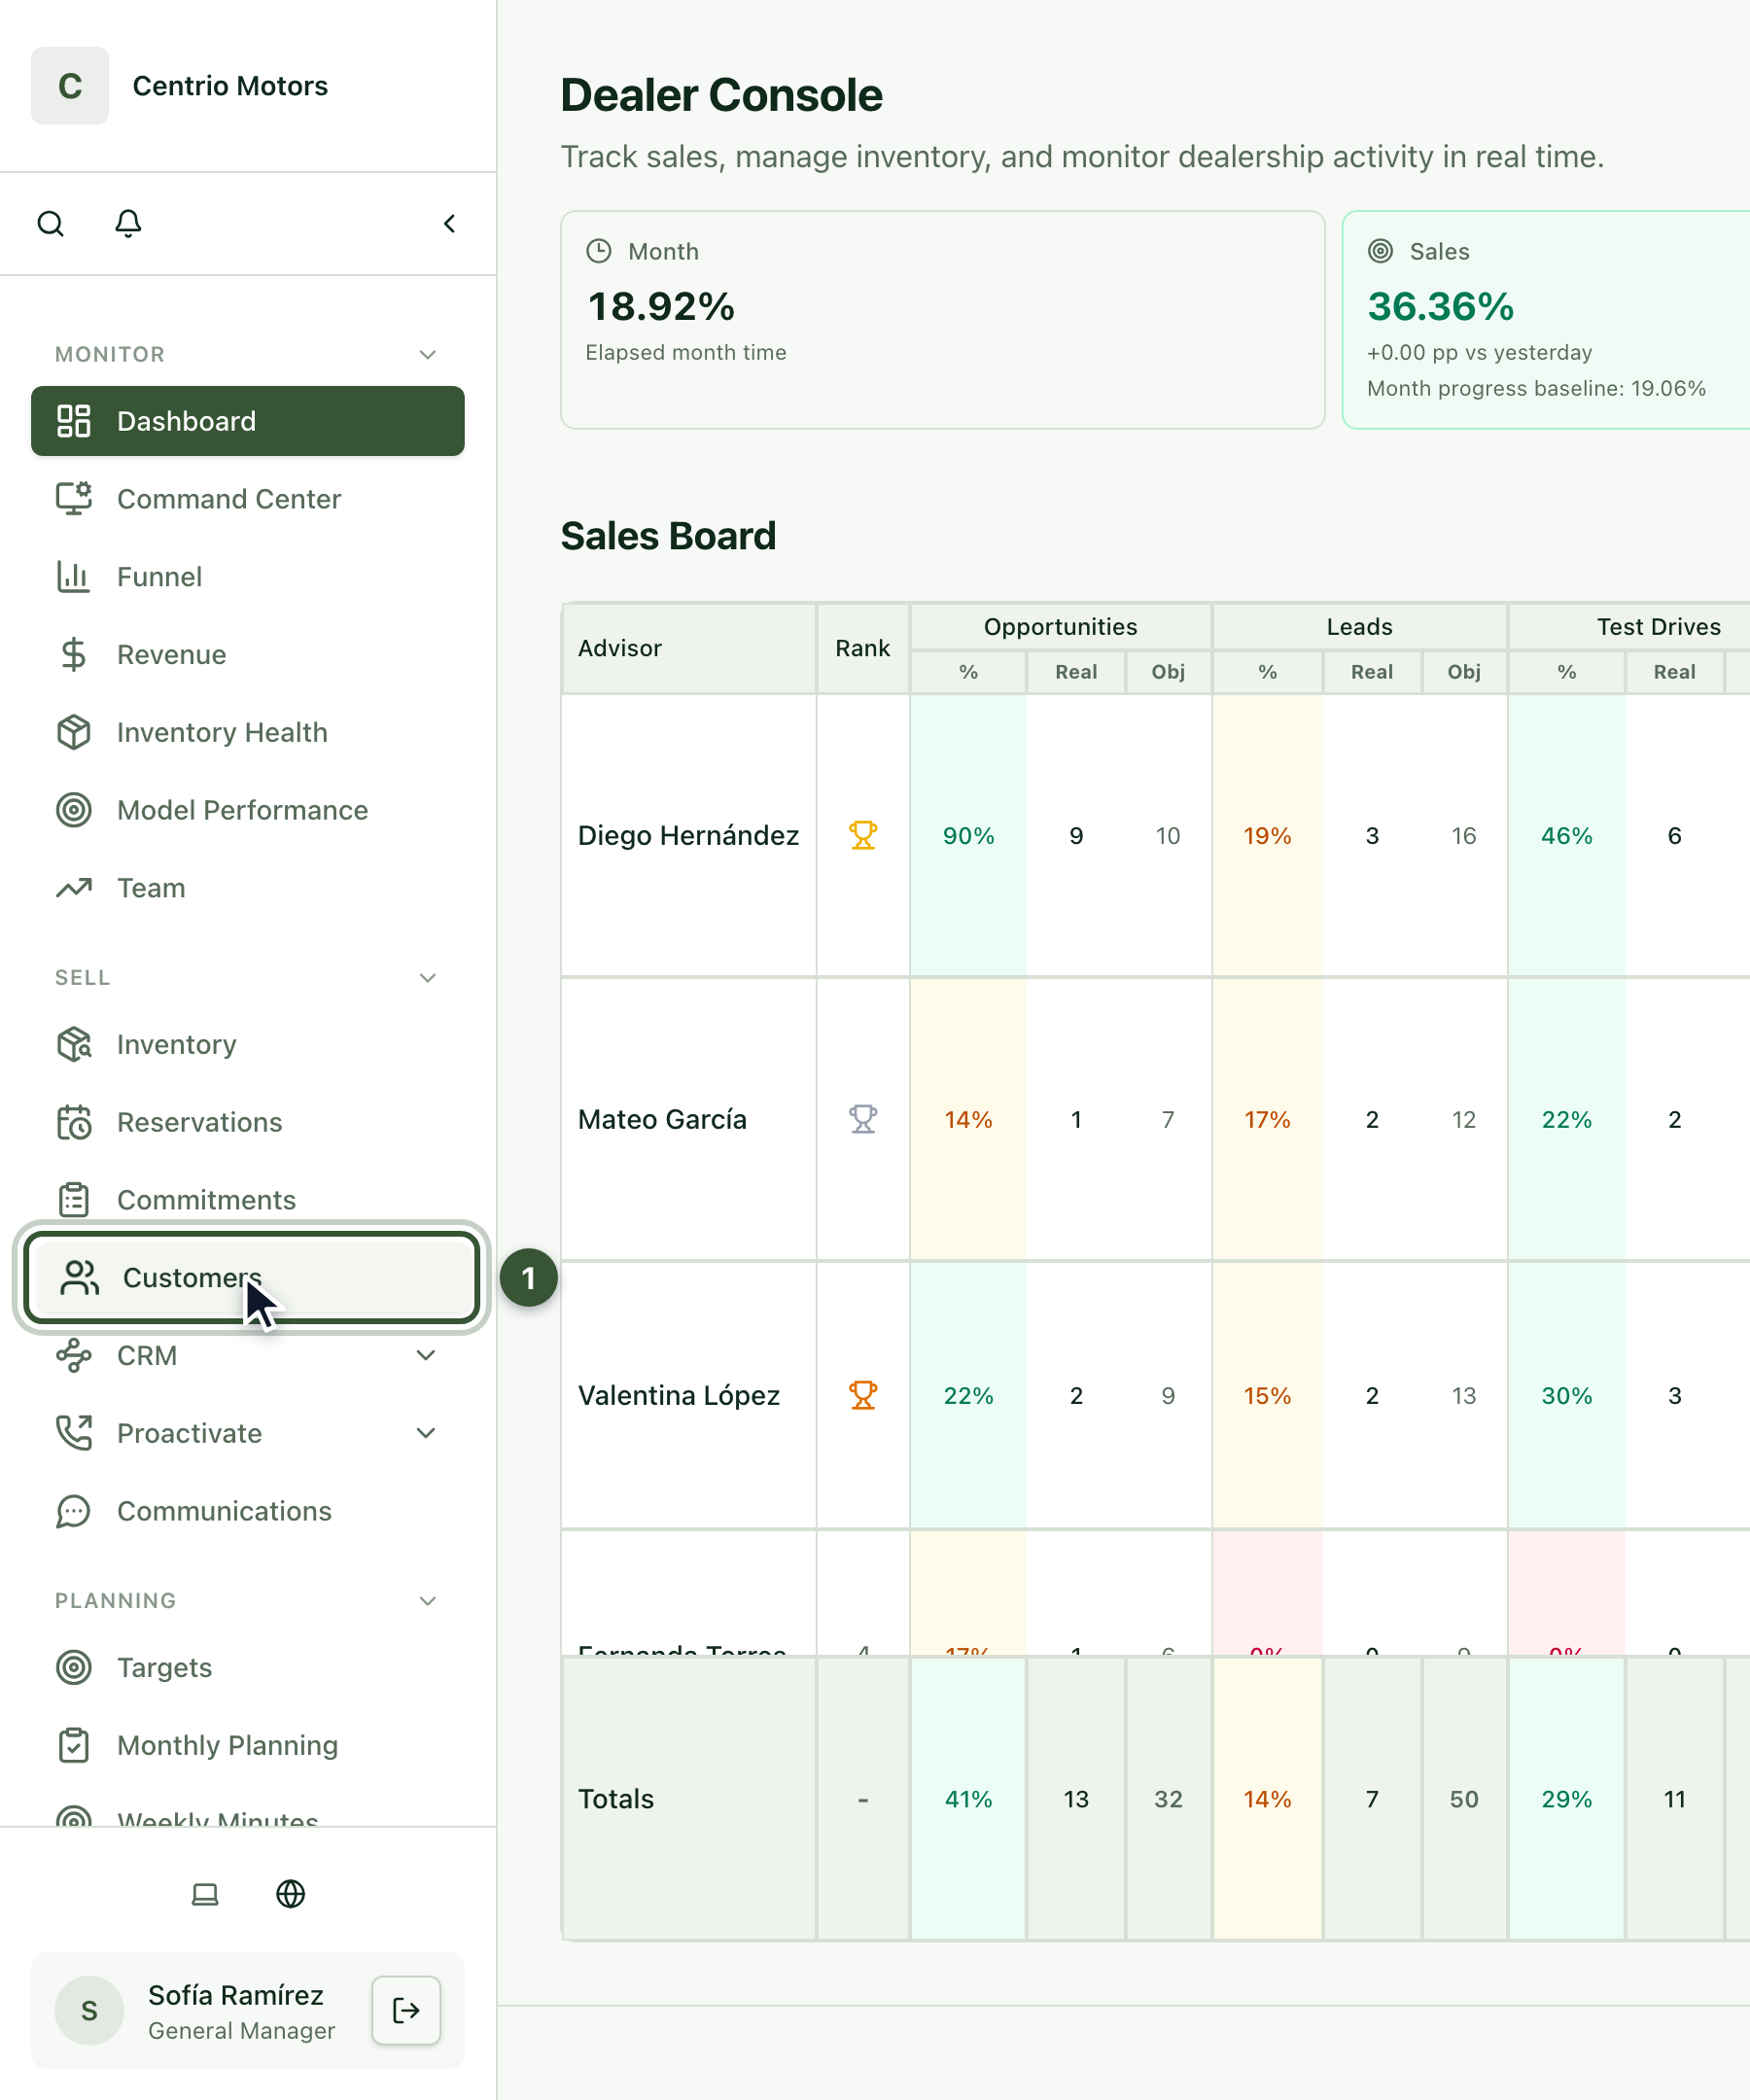Viewport: 1750px width, 2100px height.
Task: Click the Advisor column header
Action: point(689,648)
